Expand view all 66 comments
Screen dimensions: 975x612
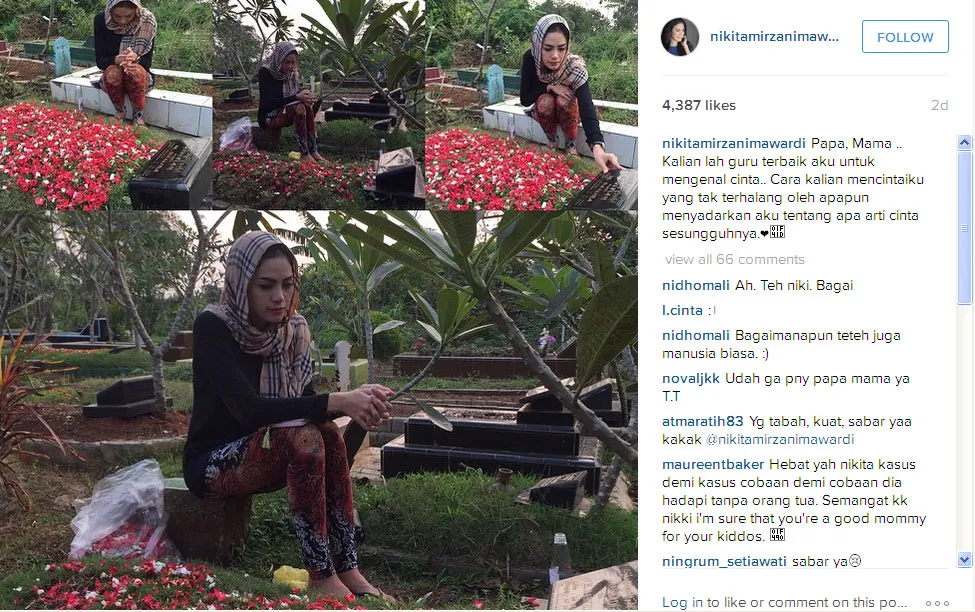pyautogui.click(x=734, y=259)
